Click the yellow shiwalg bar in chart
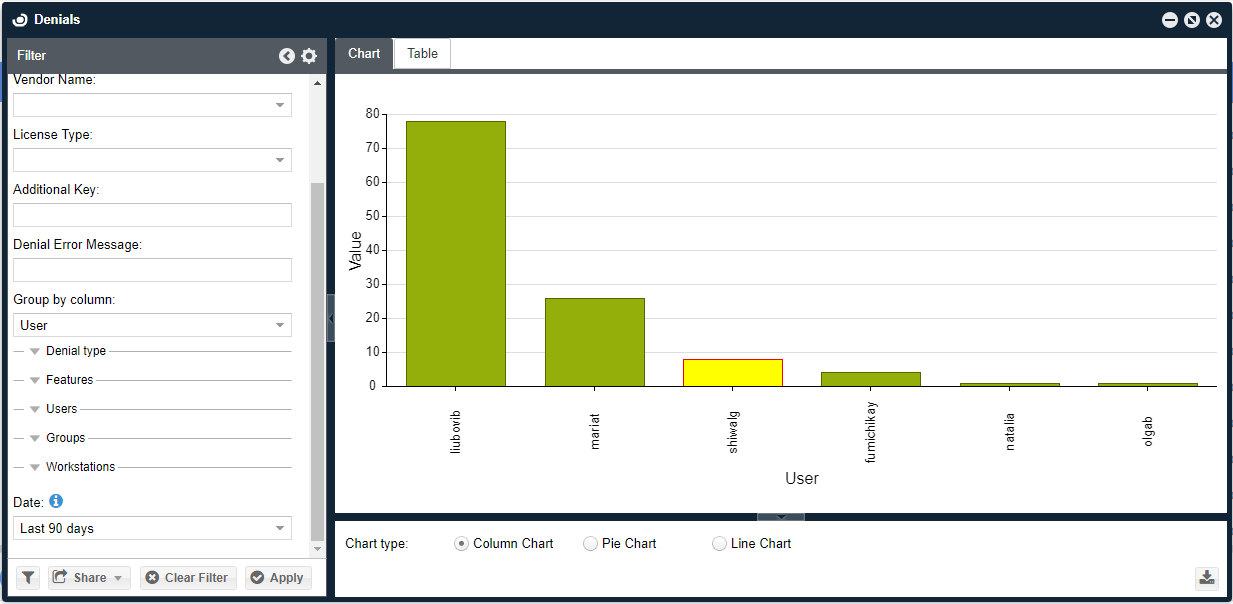Viewport: 1233px width, 604px height. coord(732,372)
